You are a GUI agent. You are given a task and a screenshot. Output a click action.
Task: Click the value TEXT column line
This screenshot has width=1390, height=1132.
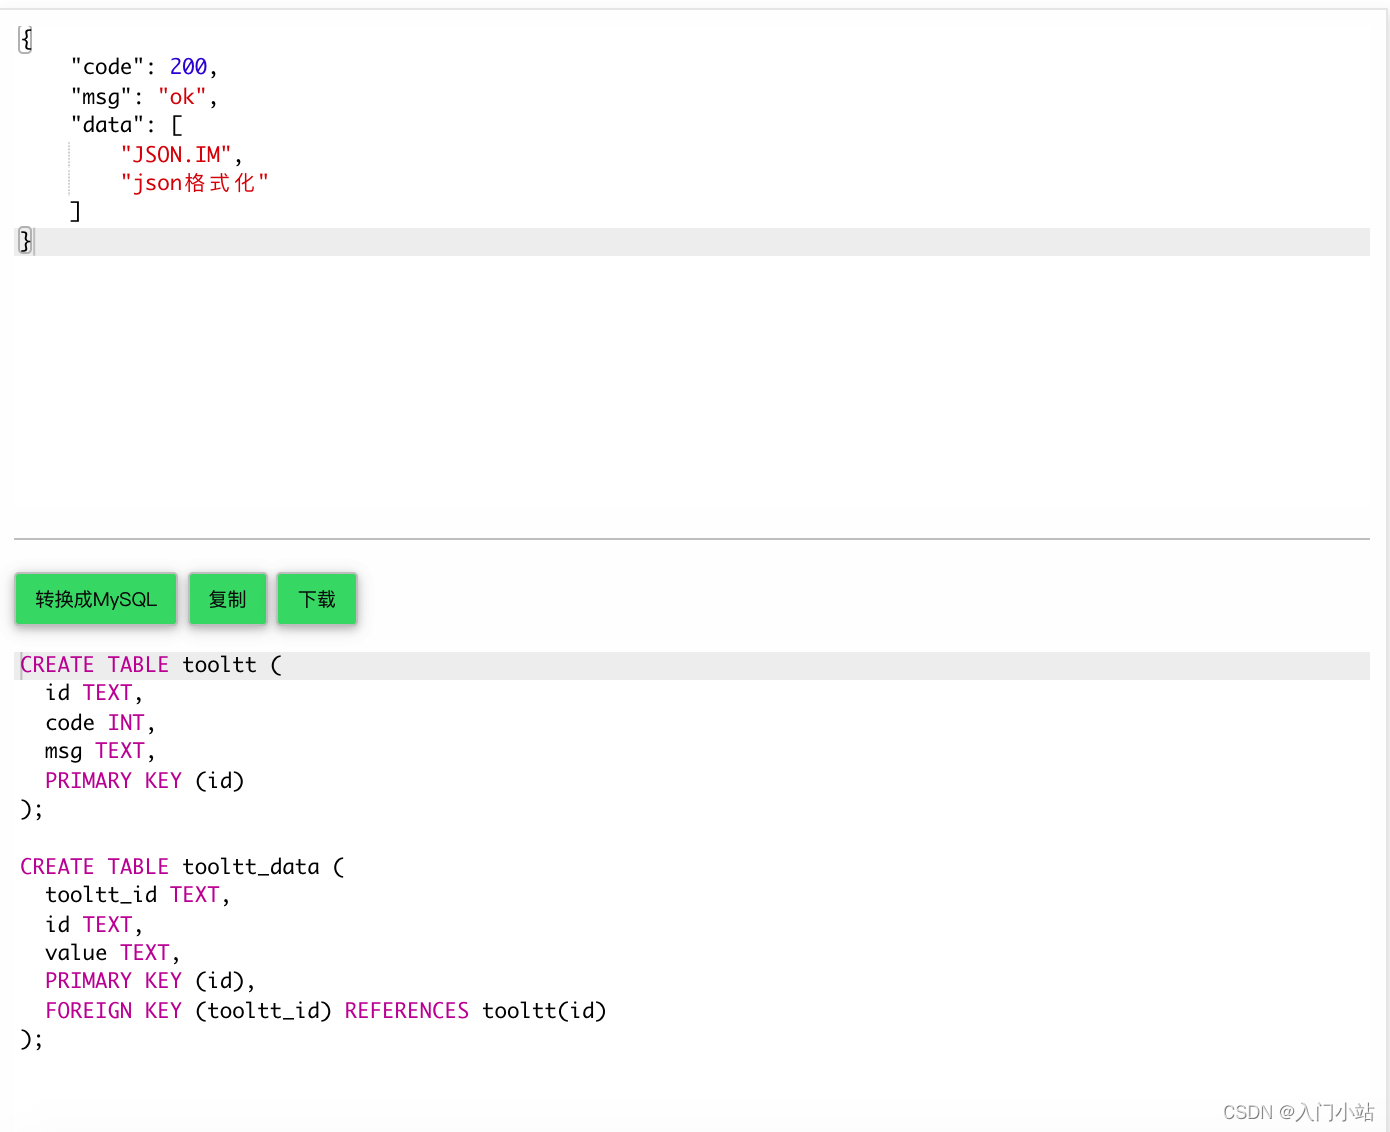click(113, 953)
